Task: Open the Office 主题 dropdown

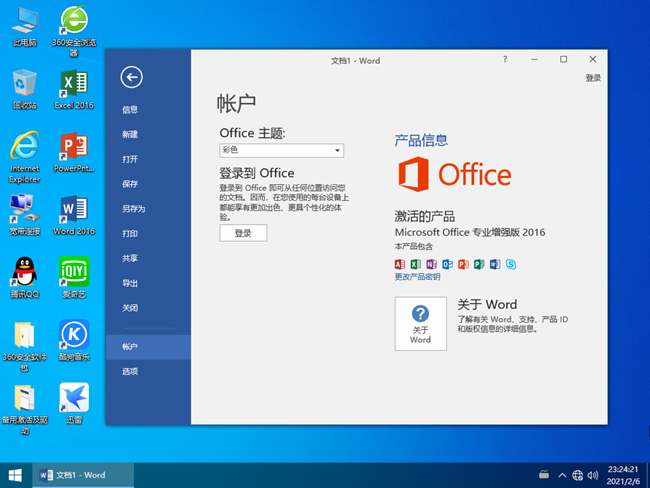Action: tap(281, 150)
